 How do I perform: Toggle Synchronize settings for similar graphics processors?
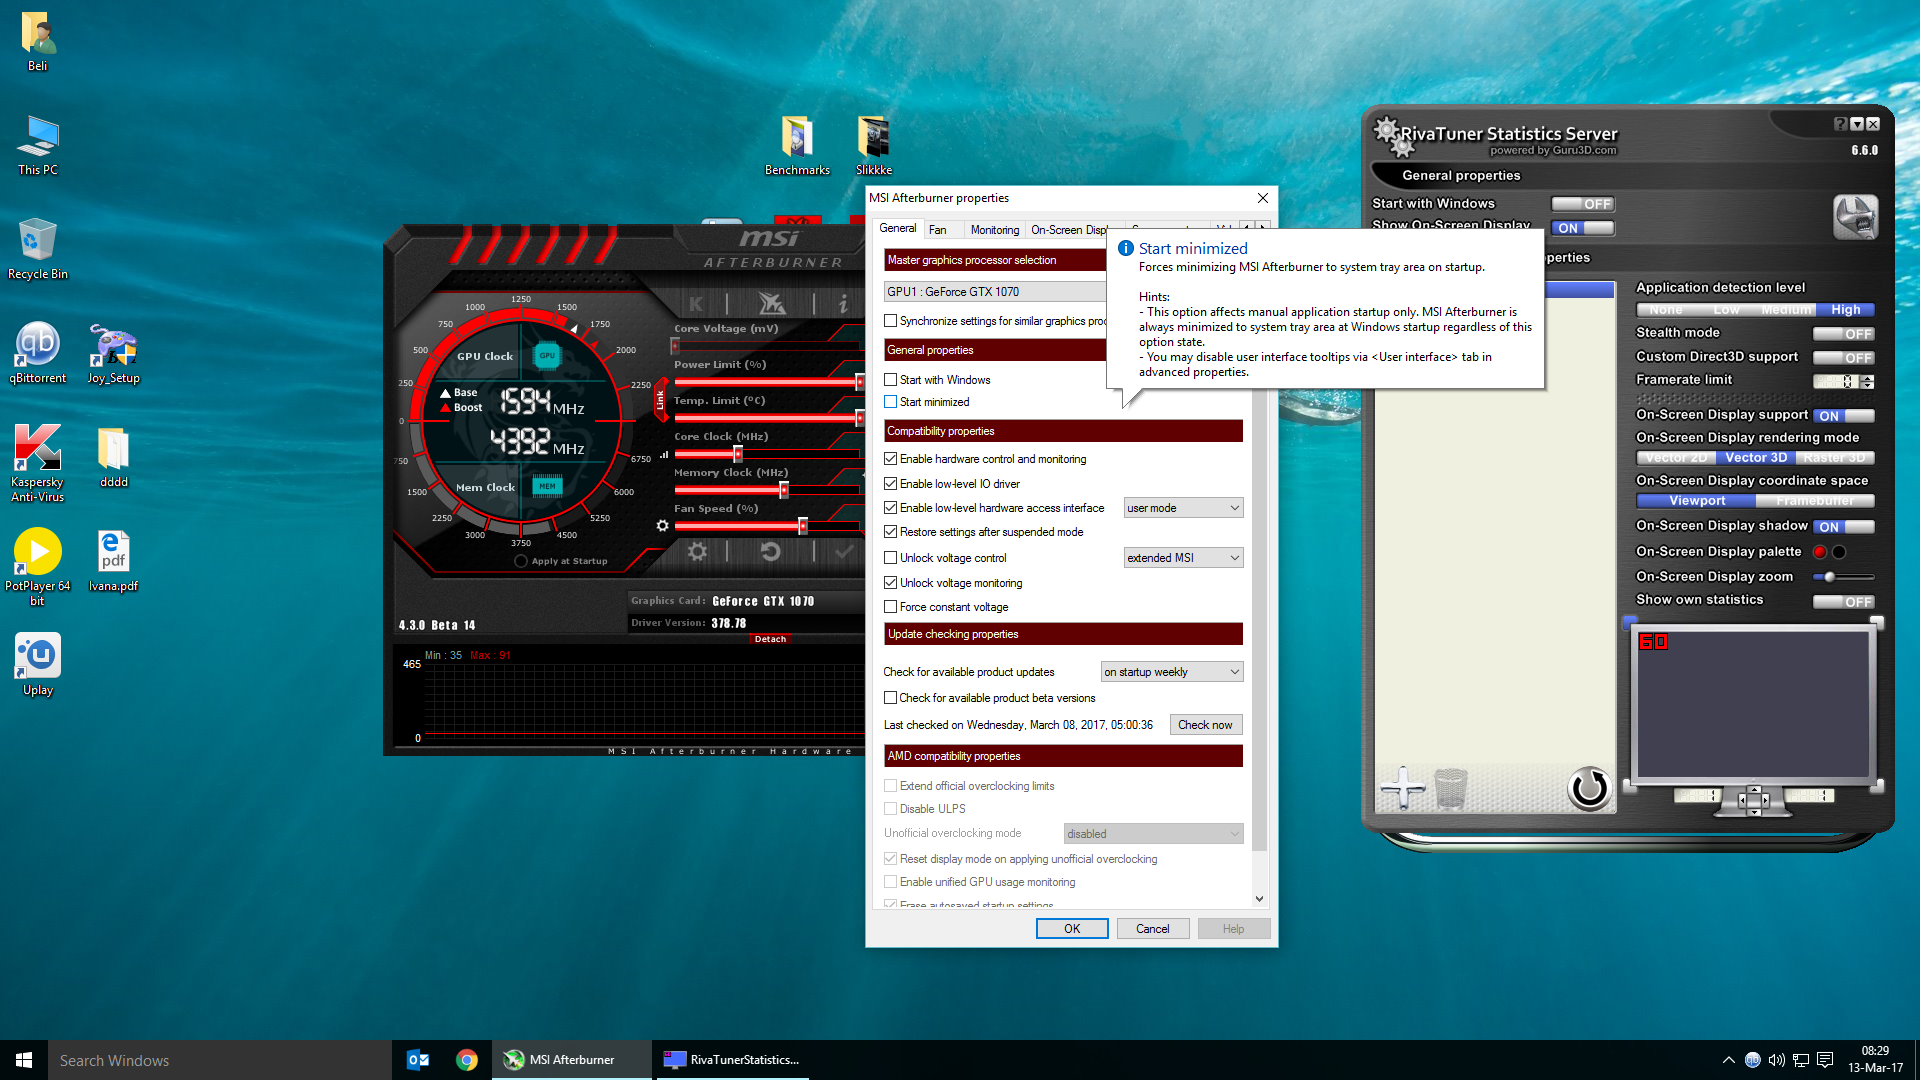890,321
